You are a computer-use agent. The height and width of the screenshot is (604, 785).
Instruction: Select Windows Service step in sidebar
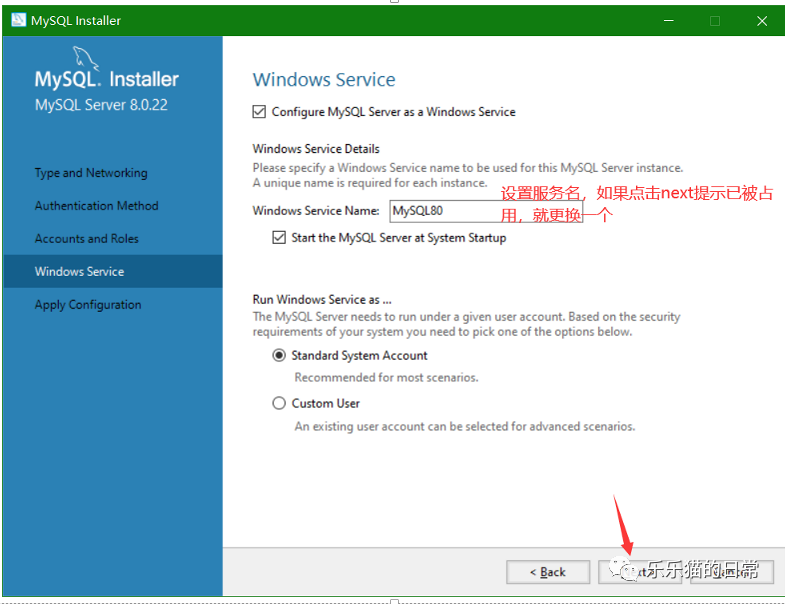pos(113,271)
